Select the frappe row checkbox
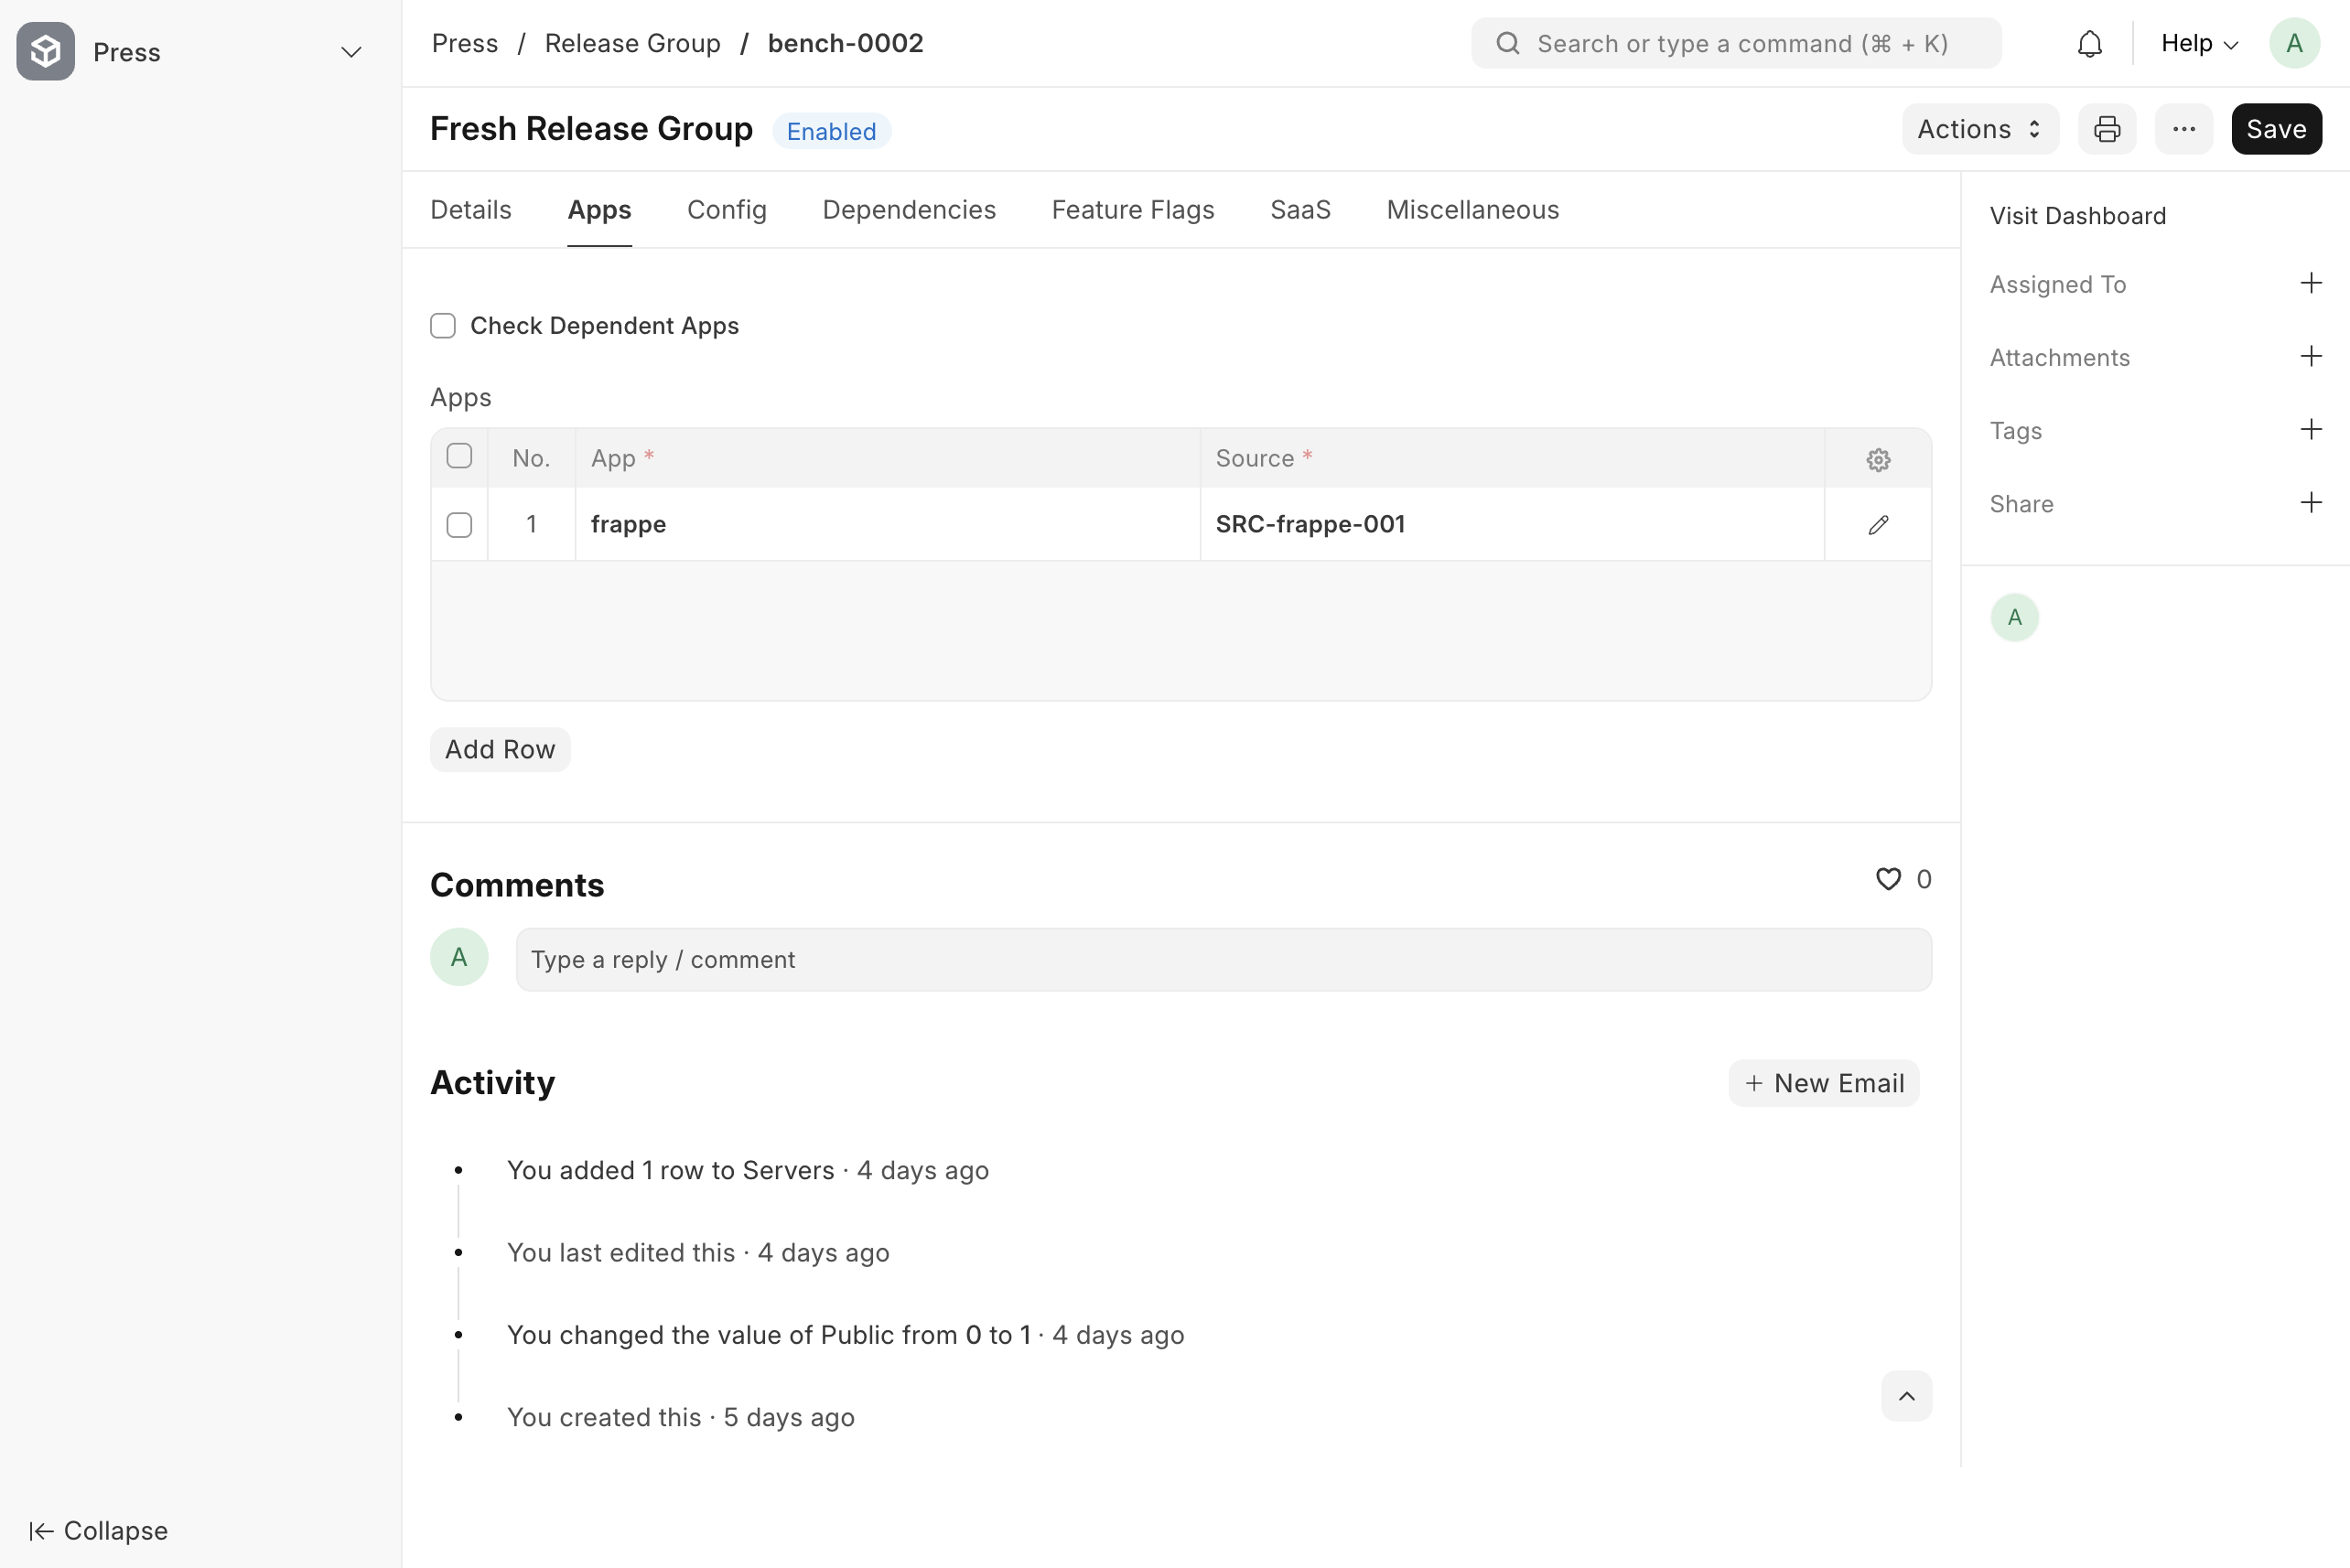This screenshot has height=1568, width=2350. point(459,525)
